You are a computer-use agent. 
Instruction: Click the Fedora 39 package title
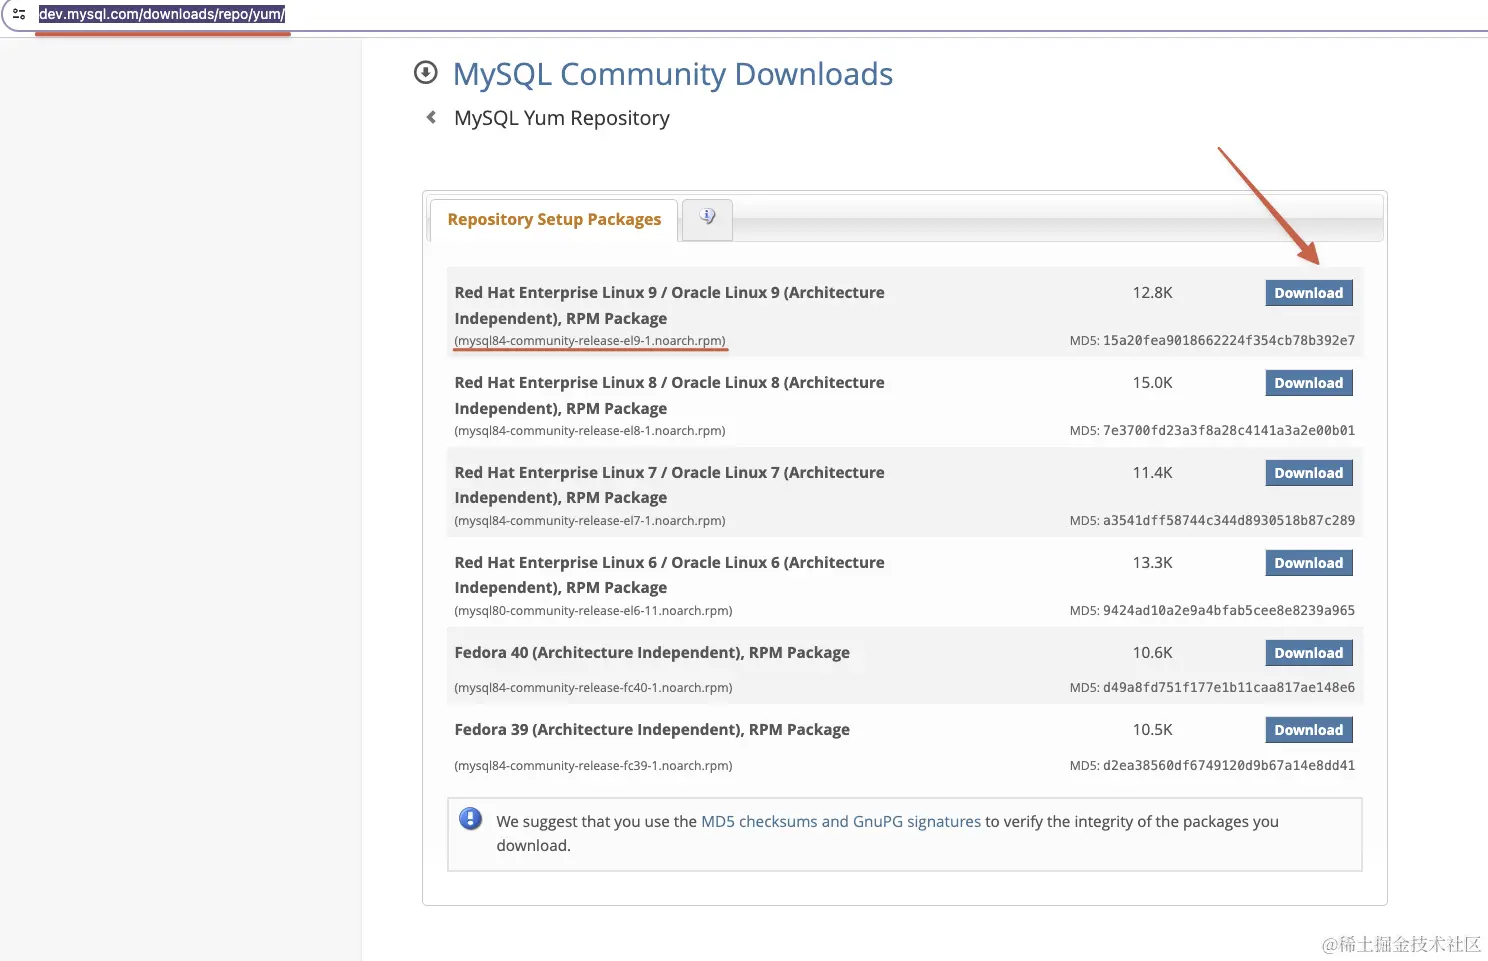652,730
